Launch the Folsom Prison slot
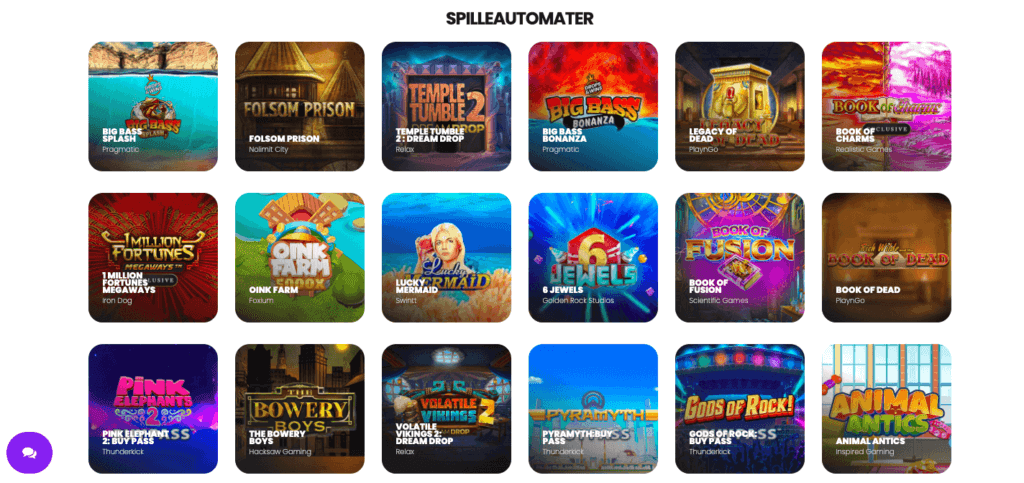The height and width of the screenshot is (483, 1024). pos(300,106)
